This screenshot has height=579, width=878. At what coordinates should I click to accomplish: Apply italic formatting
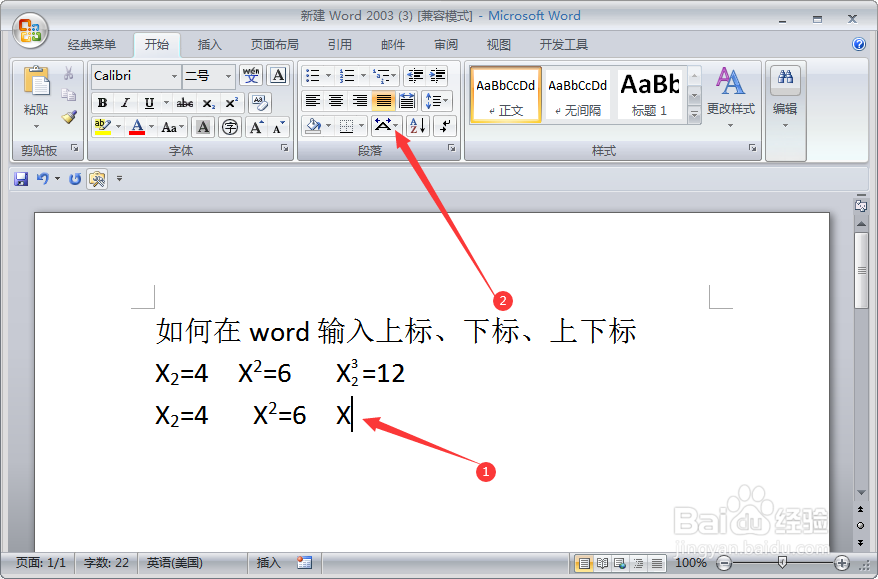click(x=125, y=104)
